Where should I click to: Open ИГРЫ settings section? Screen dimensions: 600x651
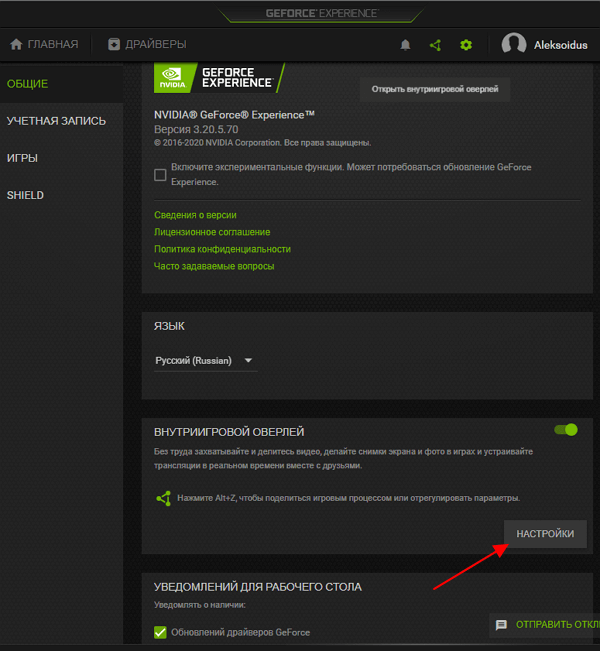click(x=22, y=158)
